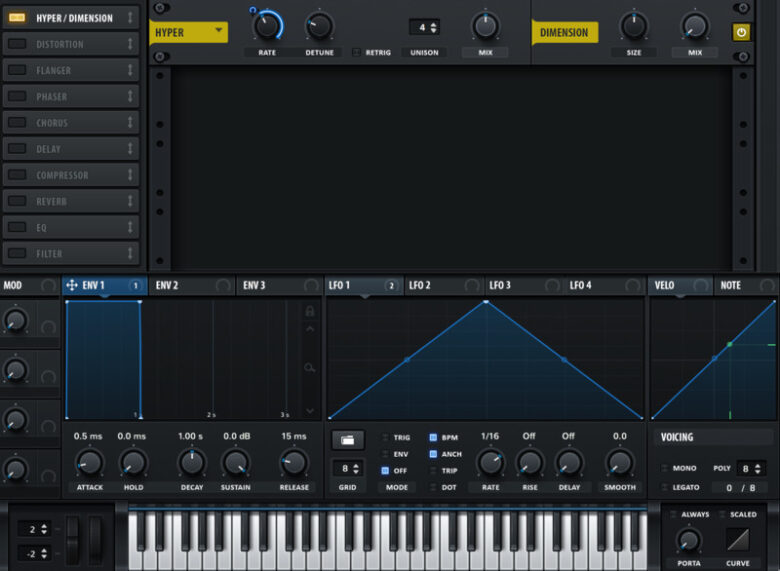Select TRIG LFO mode
The width and height of the screenshot is (780, 571).
tap(385, 437)
